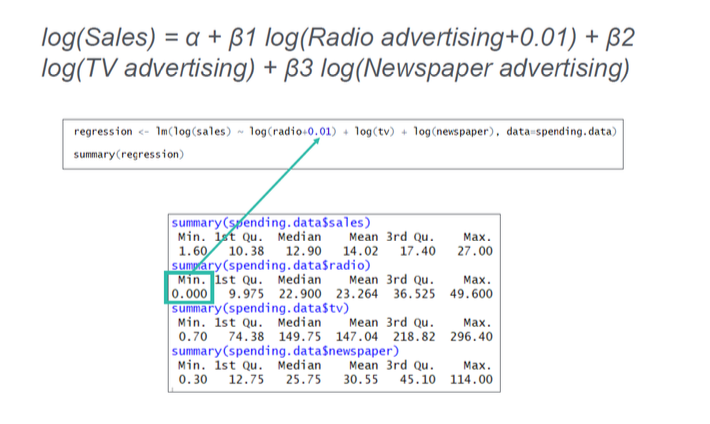Click the newspaper Min value 0.30

point(193,380)
